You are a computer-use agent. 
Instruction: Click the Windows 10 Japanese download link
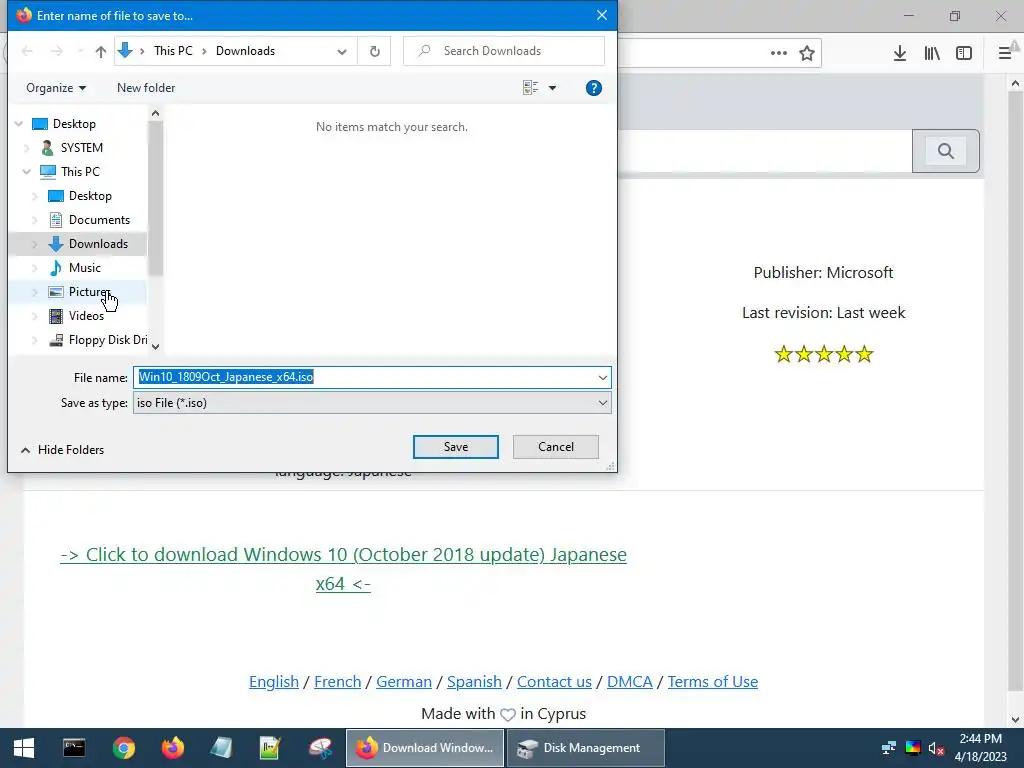(x=344, y=569)
